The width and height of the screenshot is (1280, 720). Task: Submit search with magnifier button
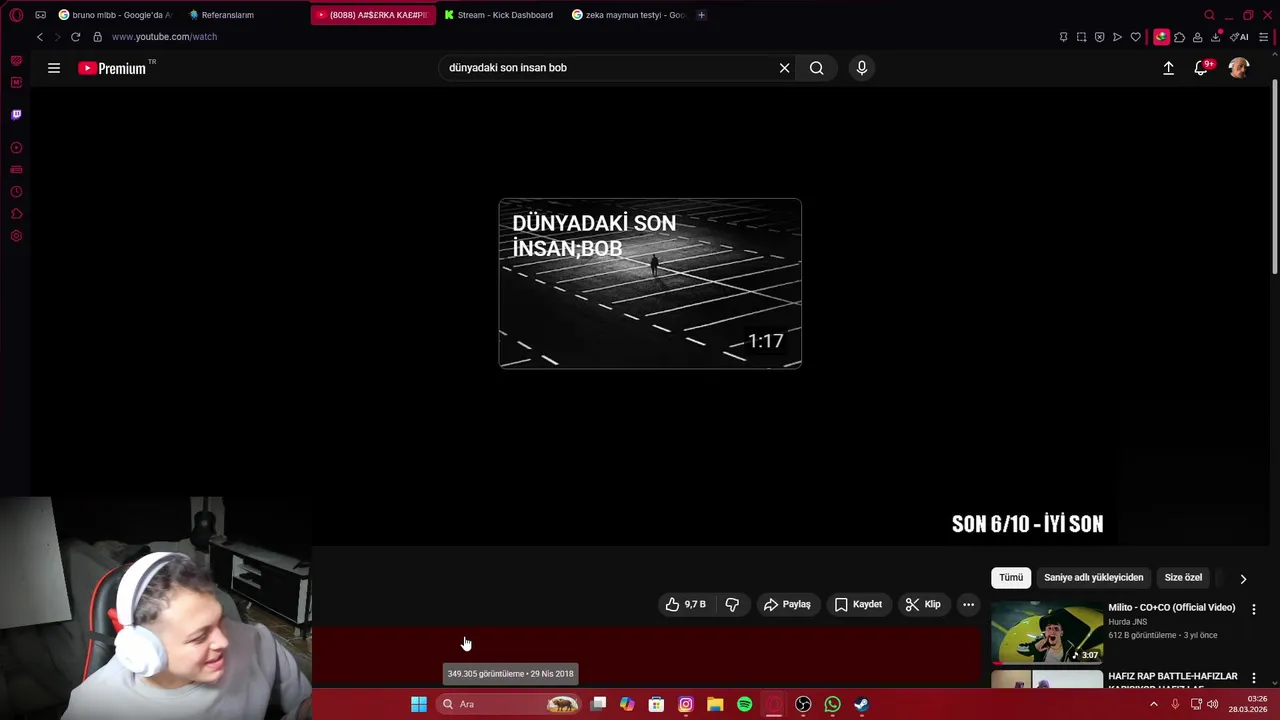817,68
